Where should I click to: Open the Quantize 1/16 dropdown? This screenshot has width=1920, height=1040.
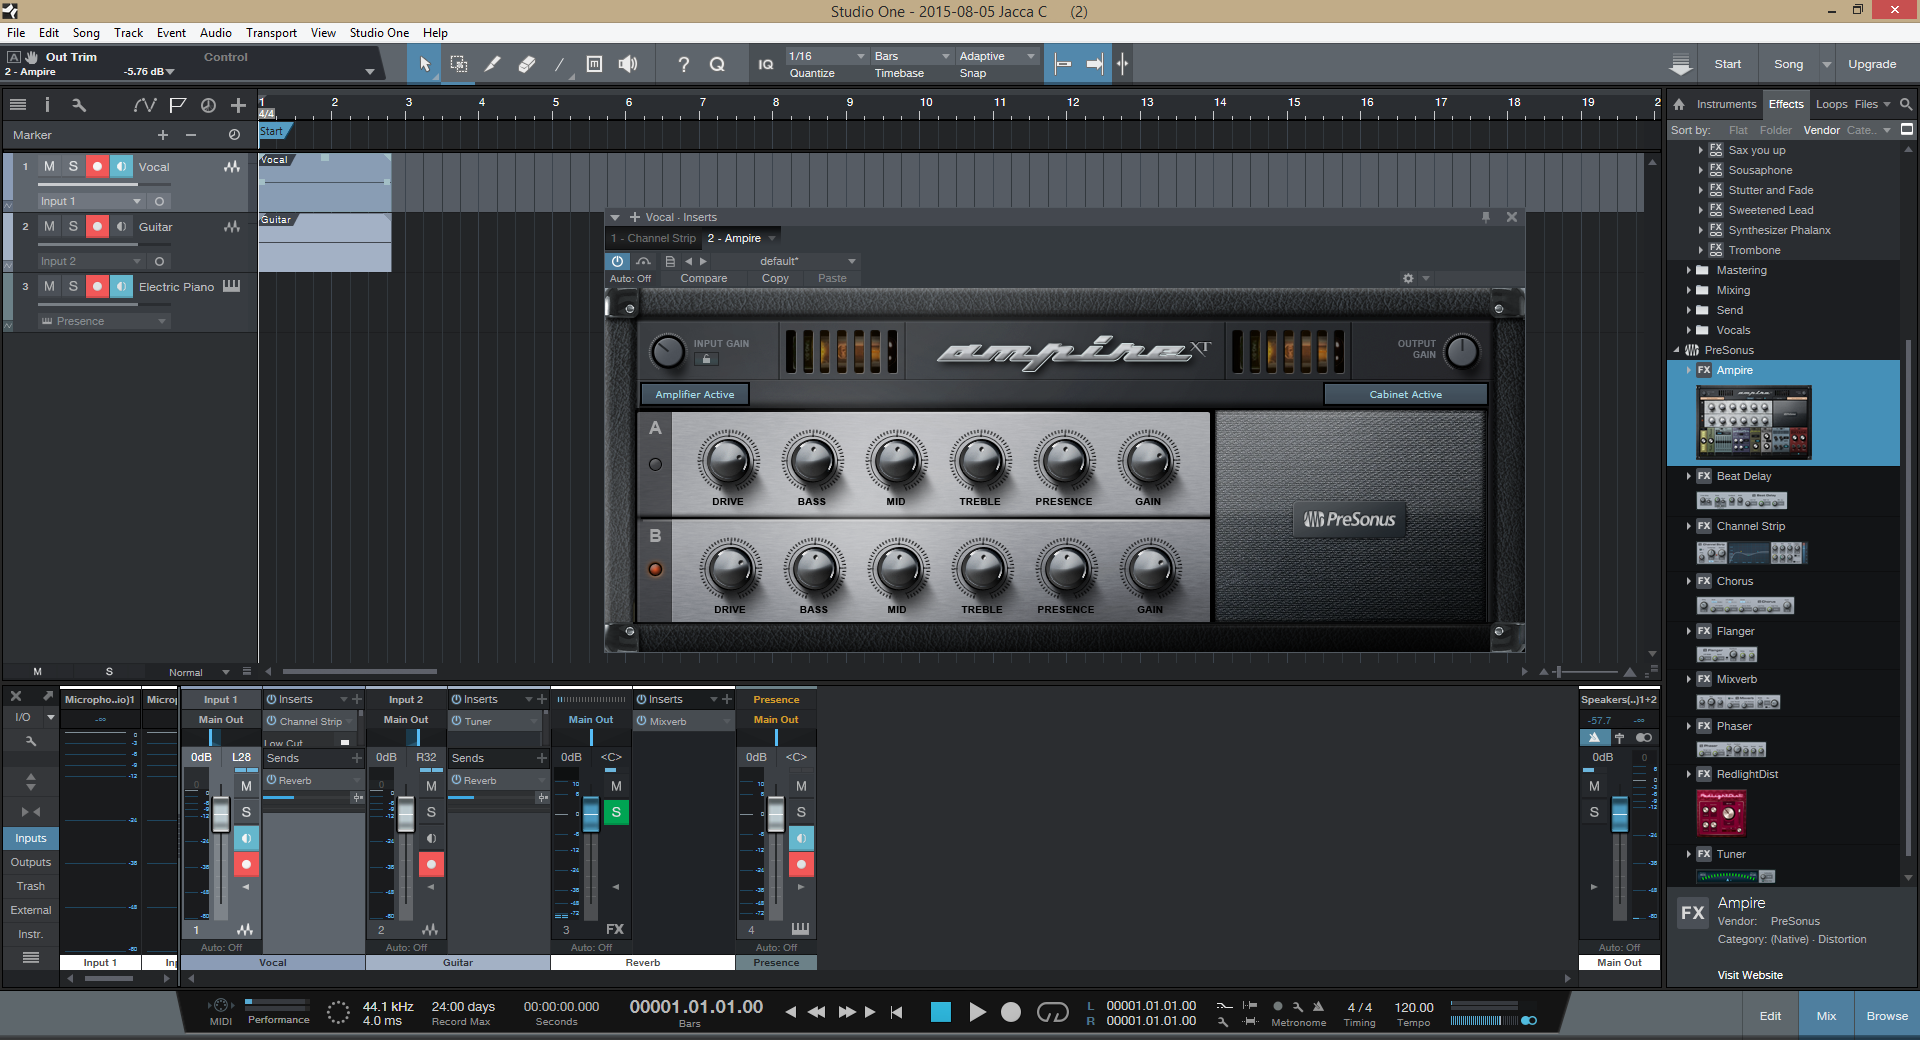pos(826,56)
